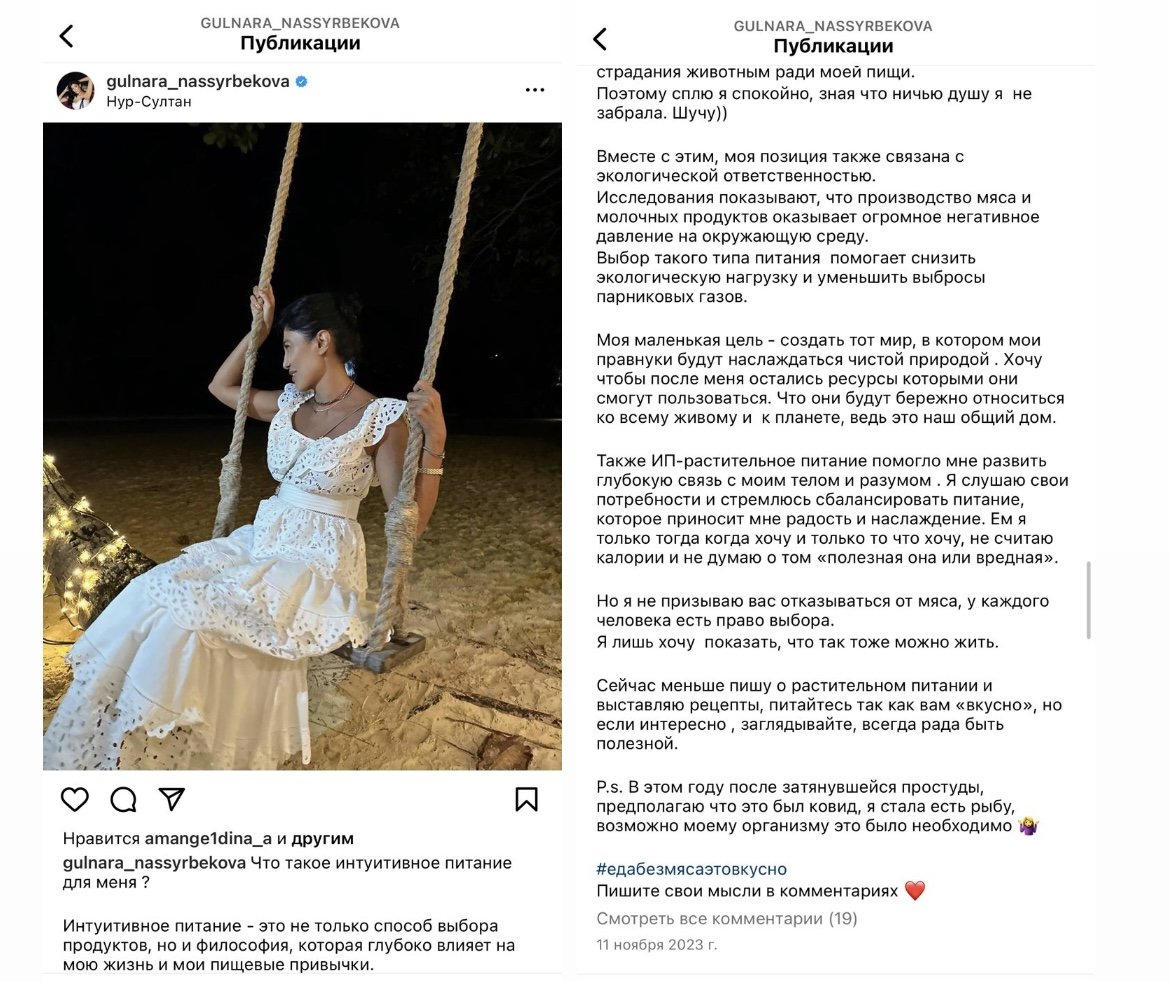Go back using the right panel's arrow
The height and width of the screenshot is (982, 1170).
point(600,39)
